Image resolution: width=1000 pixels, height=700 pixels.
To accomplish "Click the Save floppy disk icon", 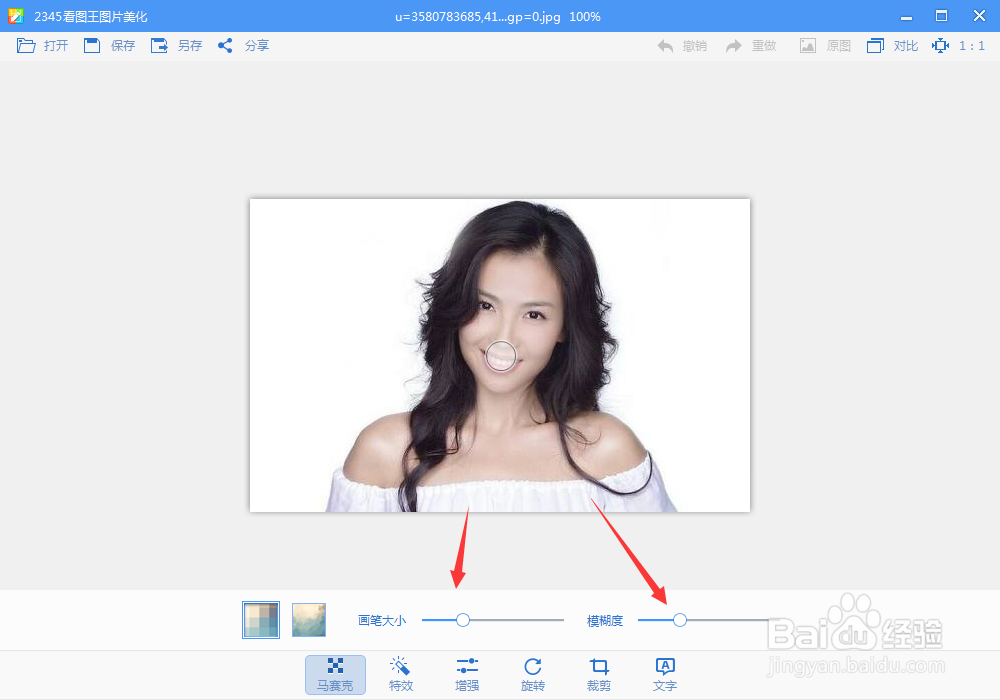I will click(x=92, y=45).
